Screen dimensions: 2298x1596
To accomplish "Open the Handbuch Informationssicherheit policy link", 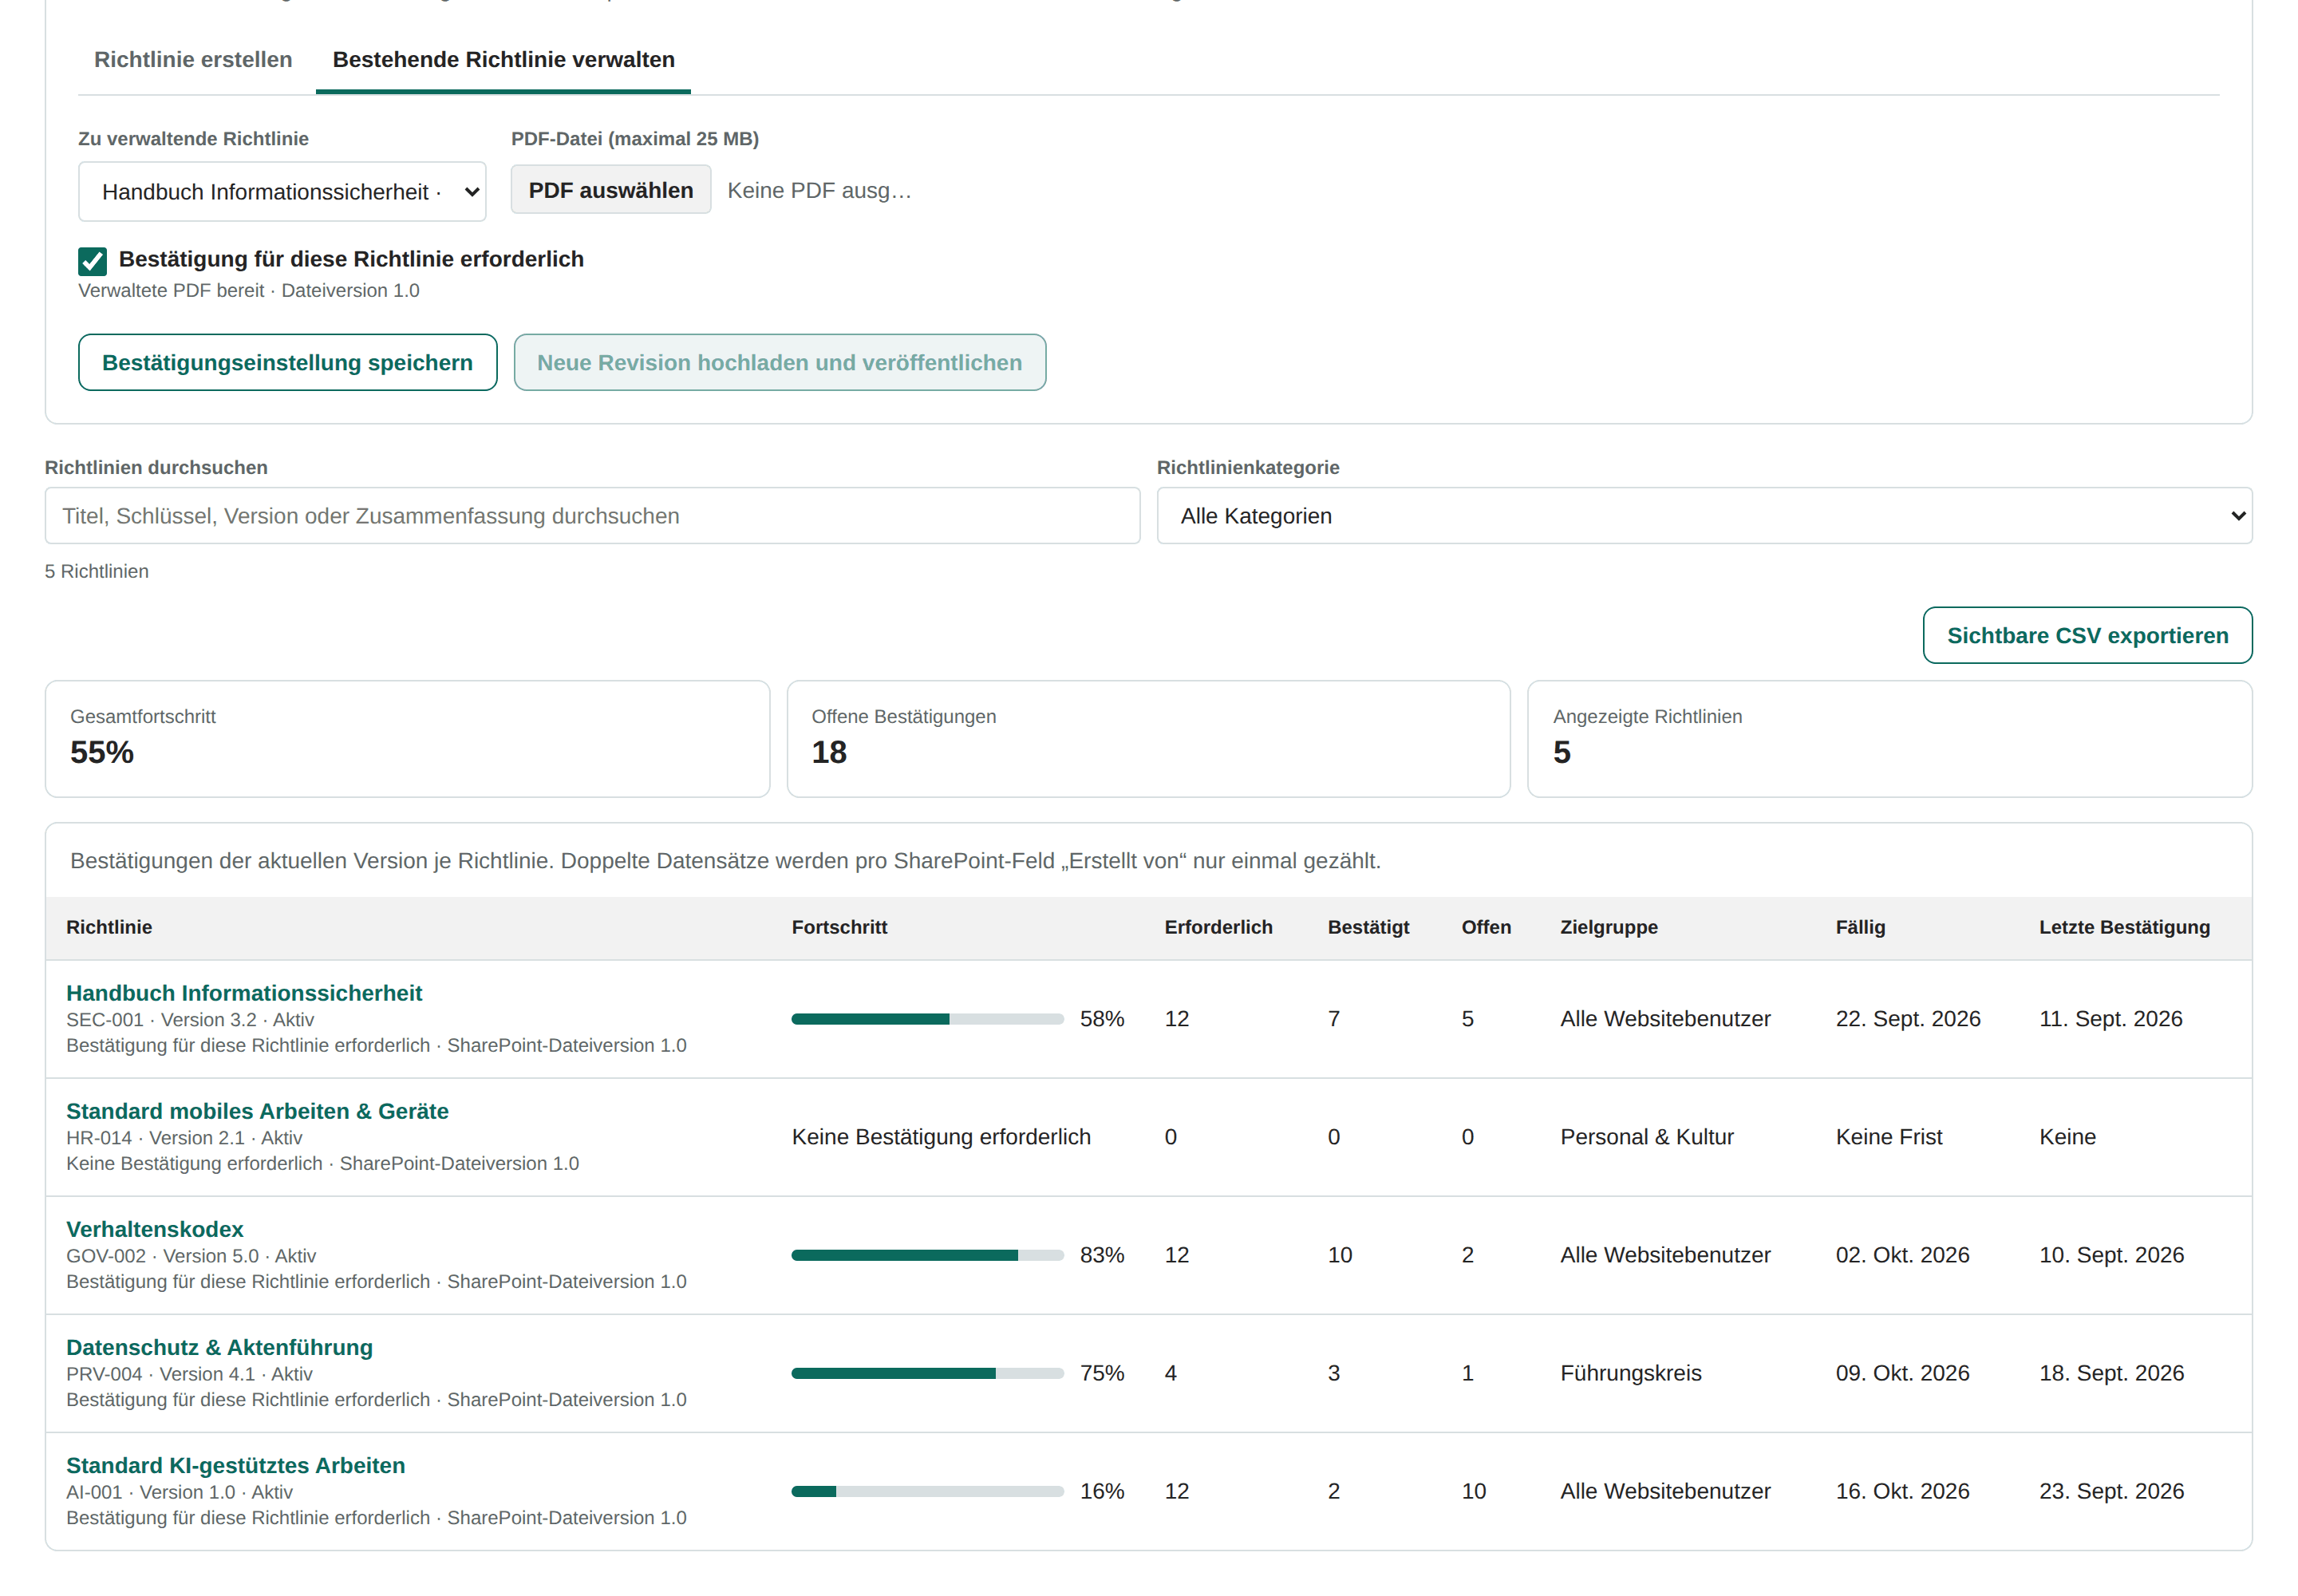I will click(x=244, y=993).
